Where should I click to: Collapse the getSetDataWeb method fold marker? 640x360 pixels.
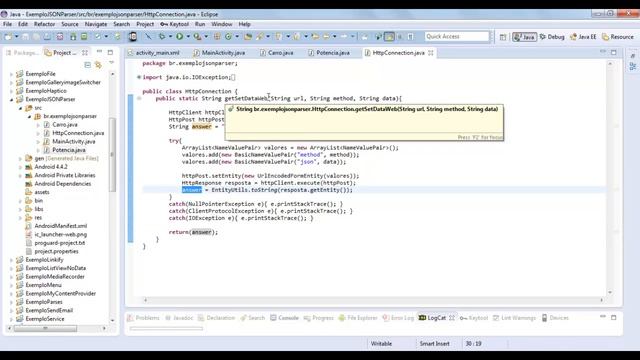tap(139, 98)
